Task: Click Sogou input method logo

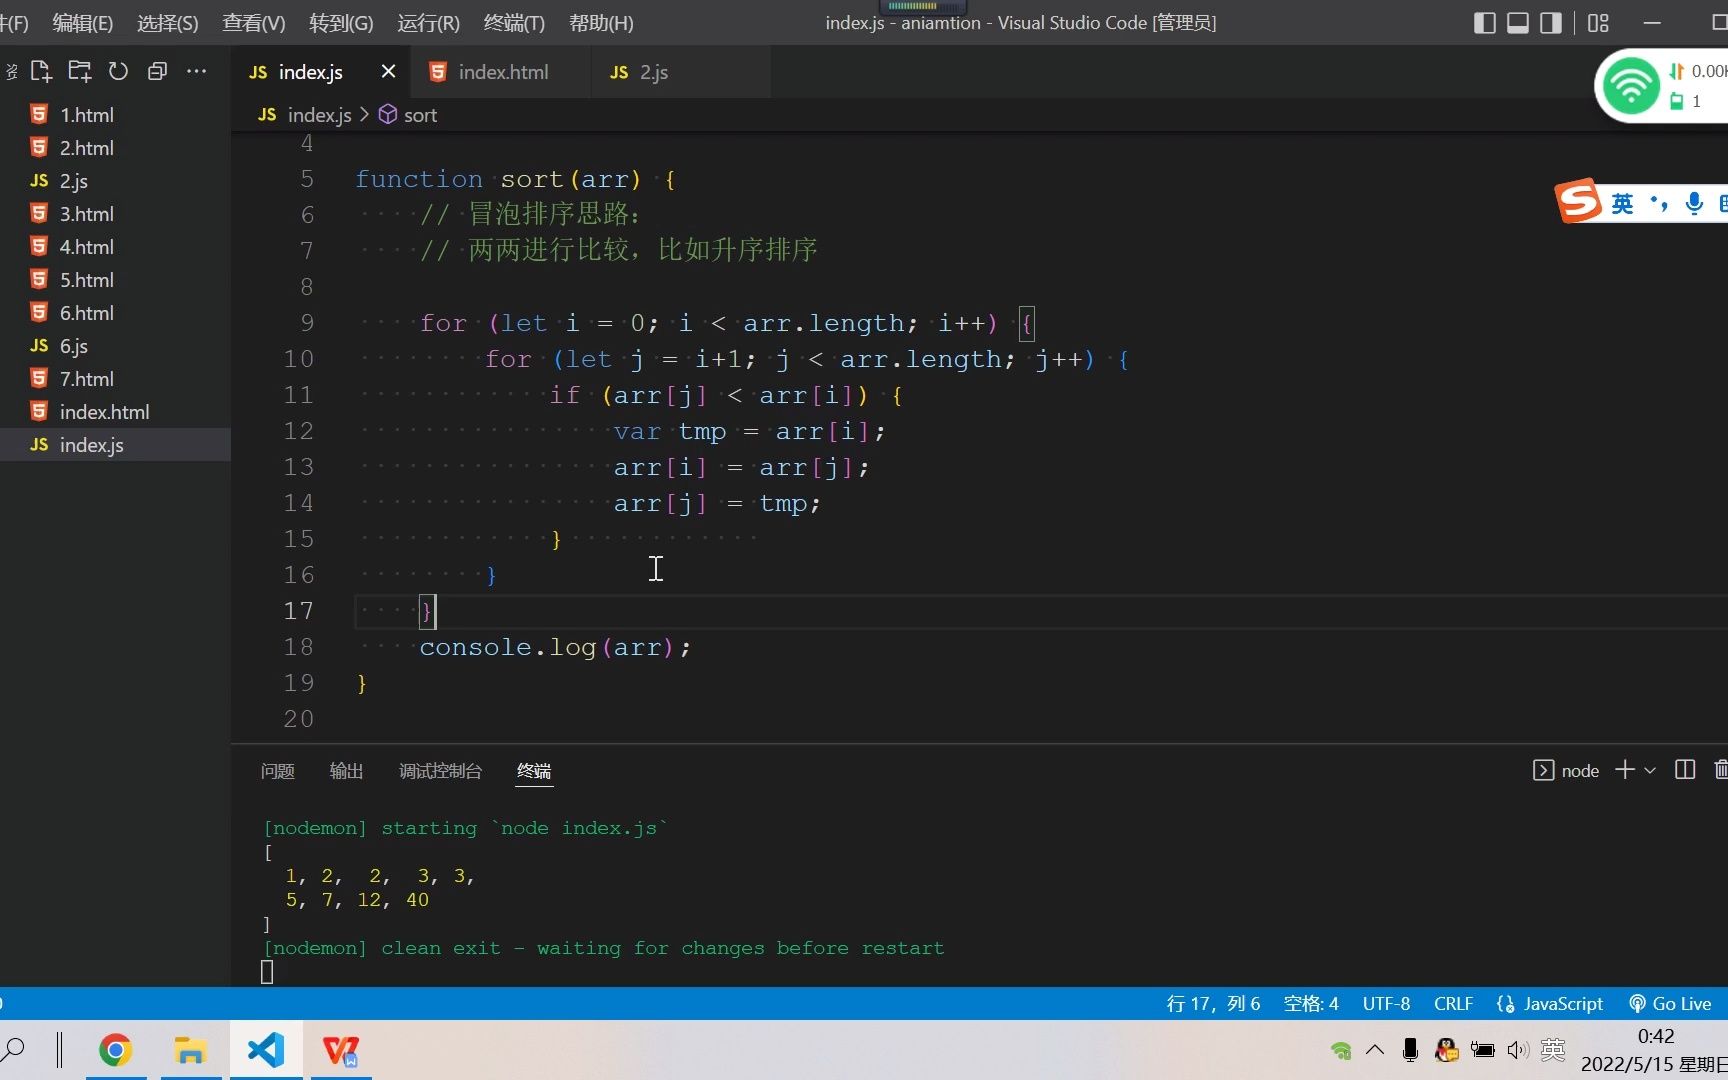Action: click(x=1579, y=201)
